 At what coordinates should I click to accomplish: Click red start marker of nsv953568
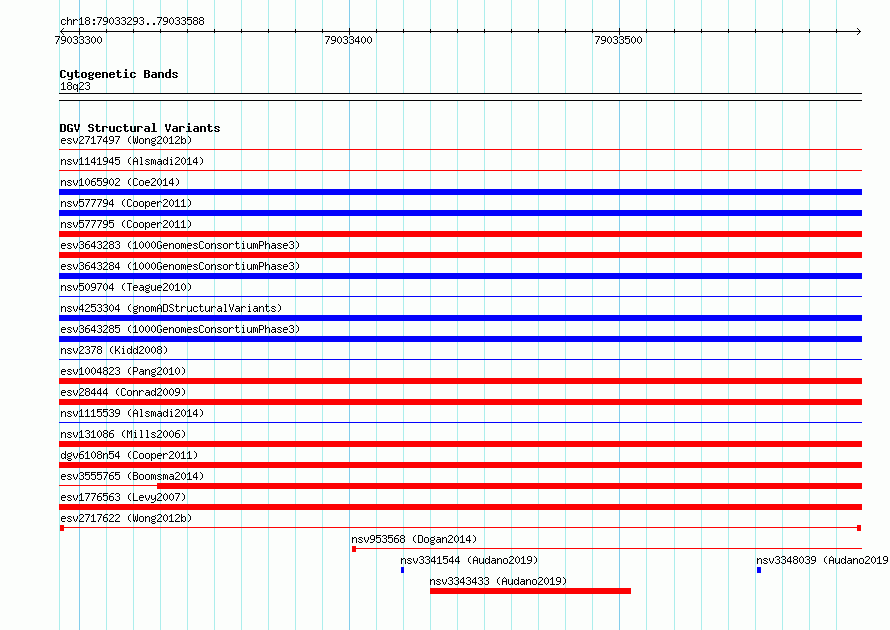354,549
